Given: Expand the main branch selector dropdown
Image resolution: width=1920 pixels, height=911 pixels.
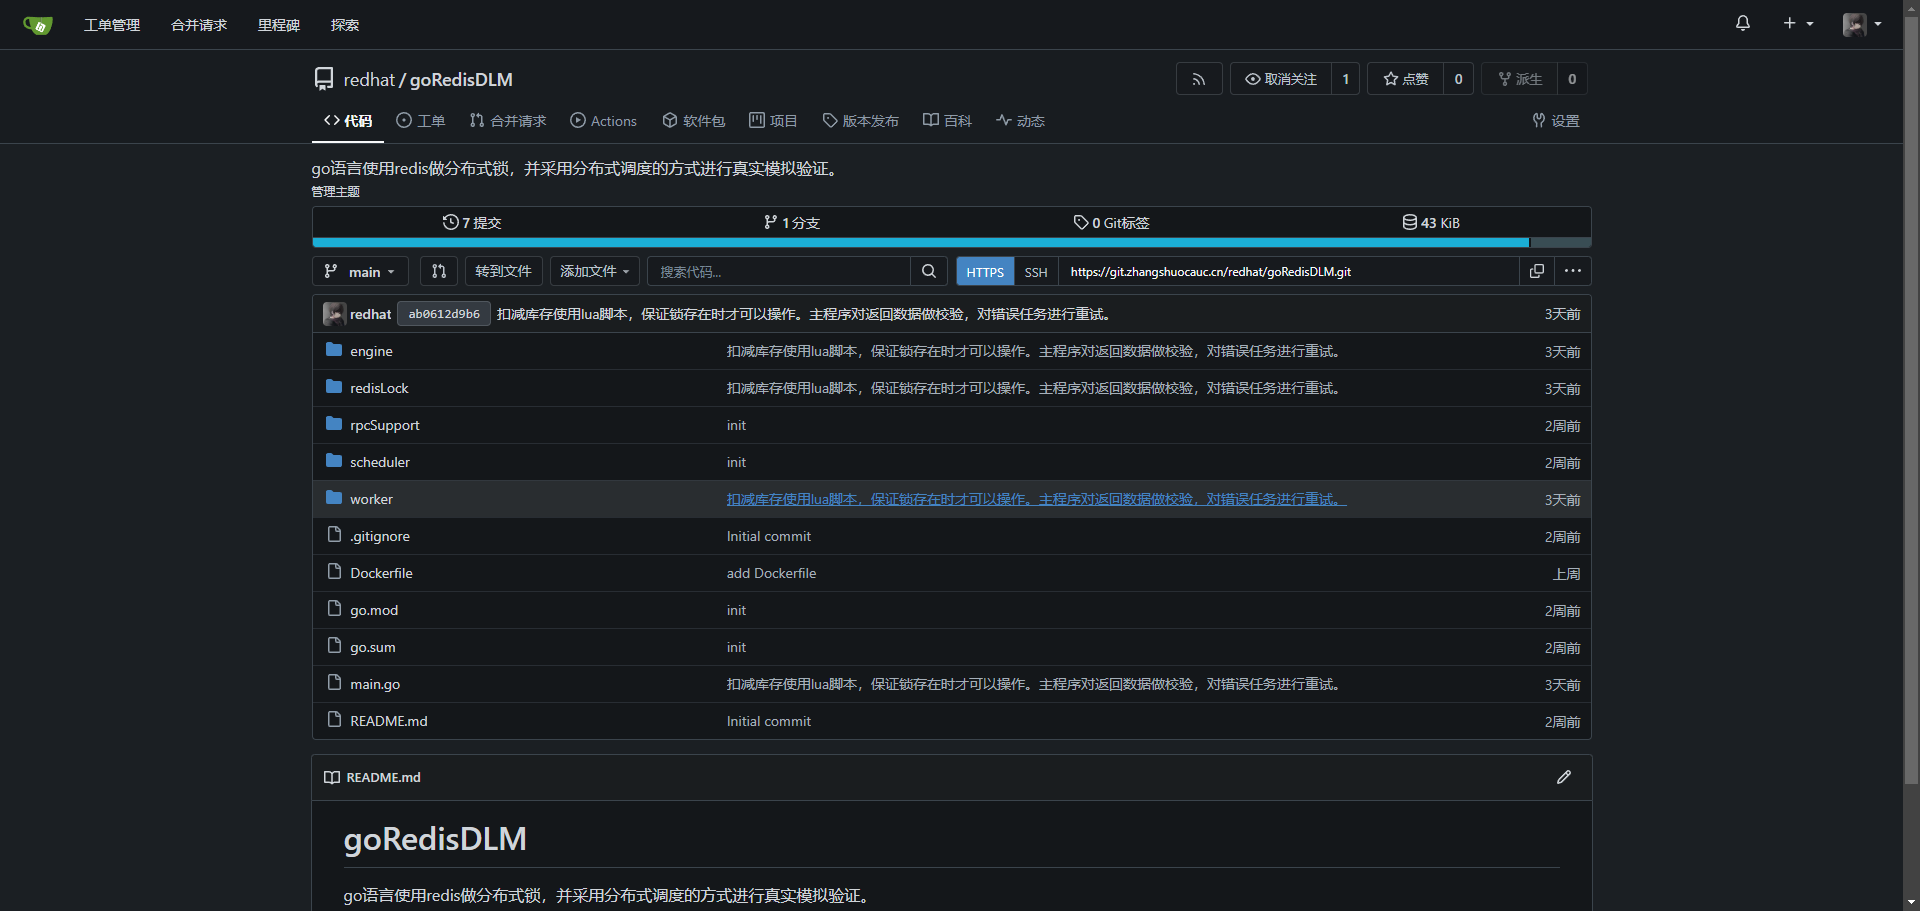Looking at the screenshot, I should (x=360, y=272).
